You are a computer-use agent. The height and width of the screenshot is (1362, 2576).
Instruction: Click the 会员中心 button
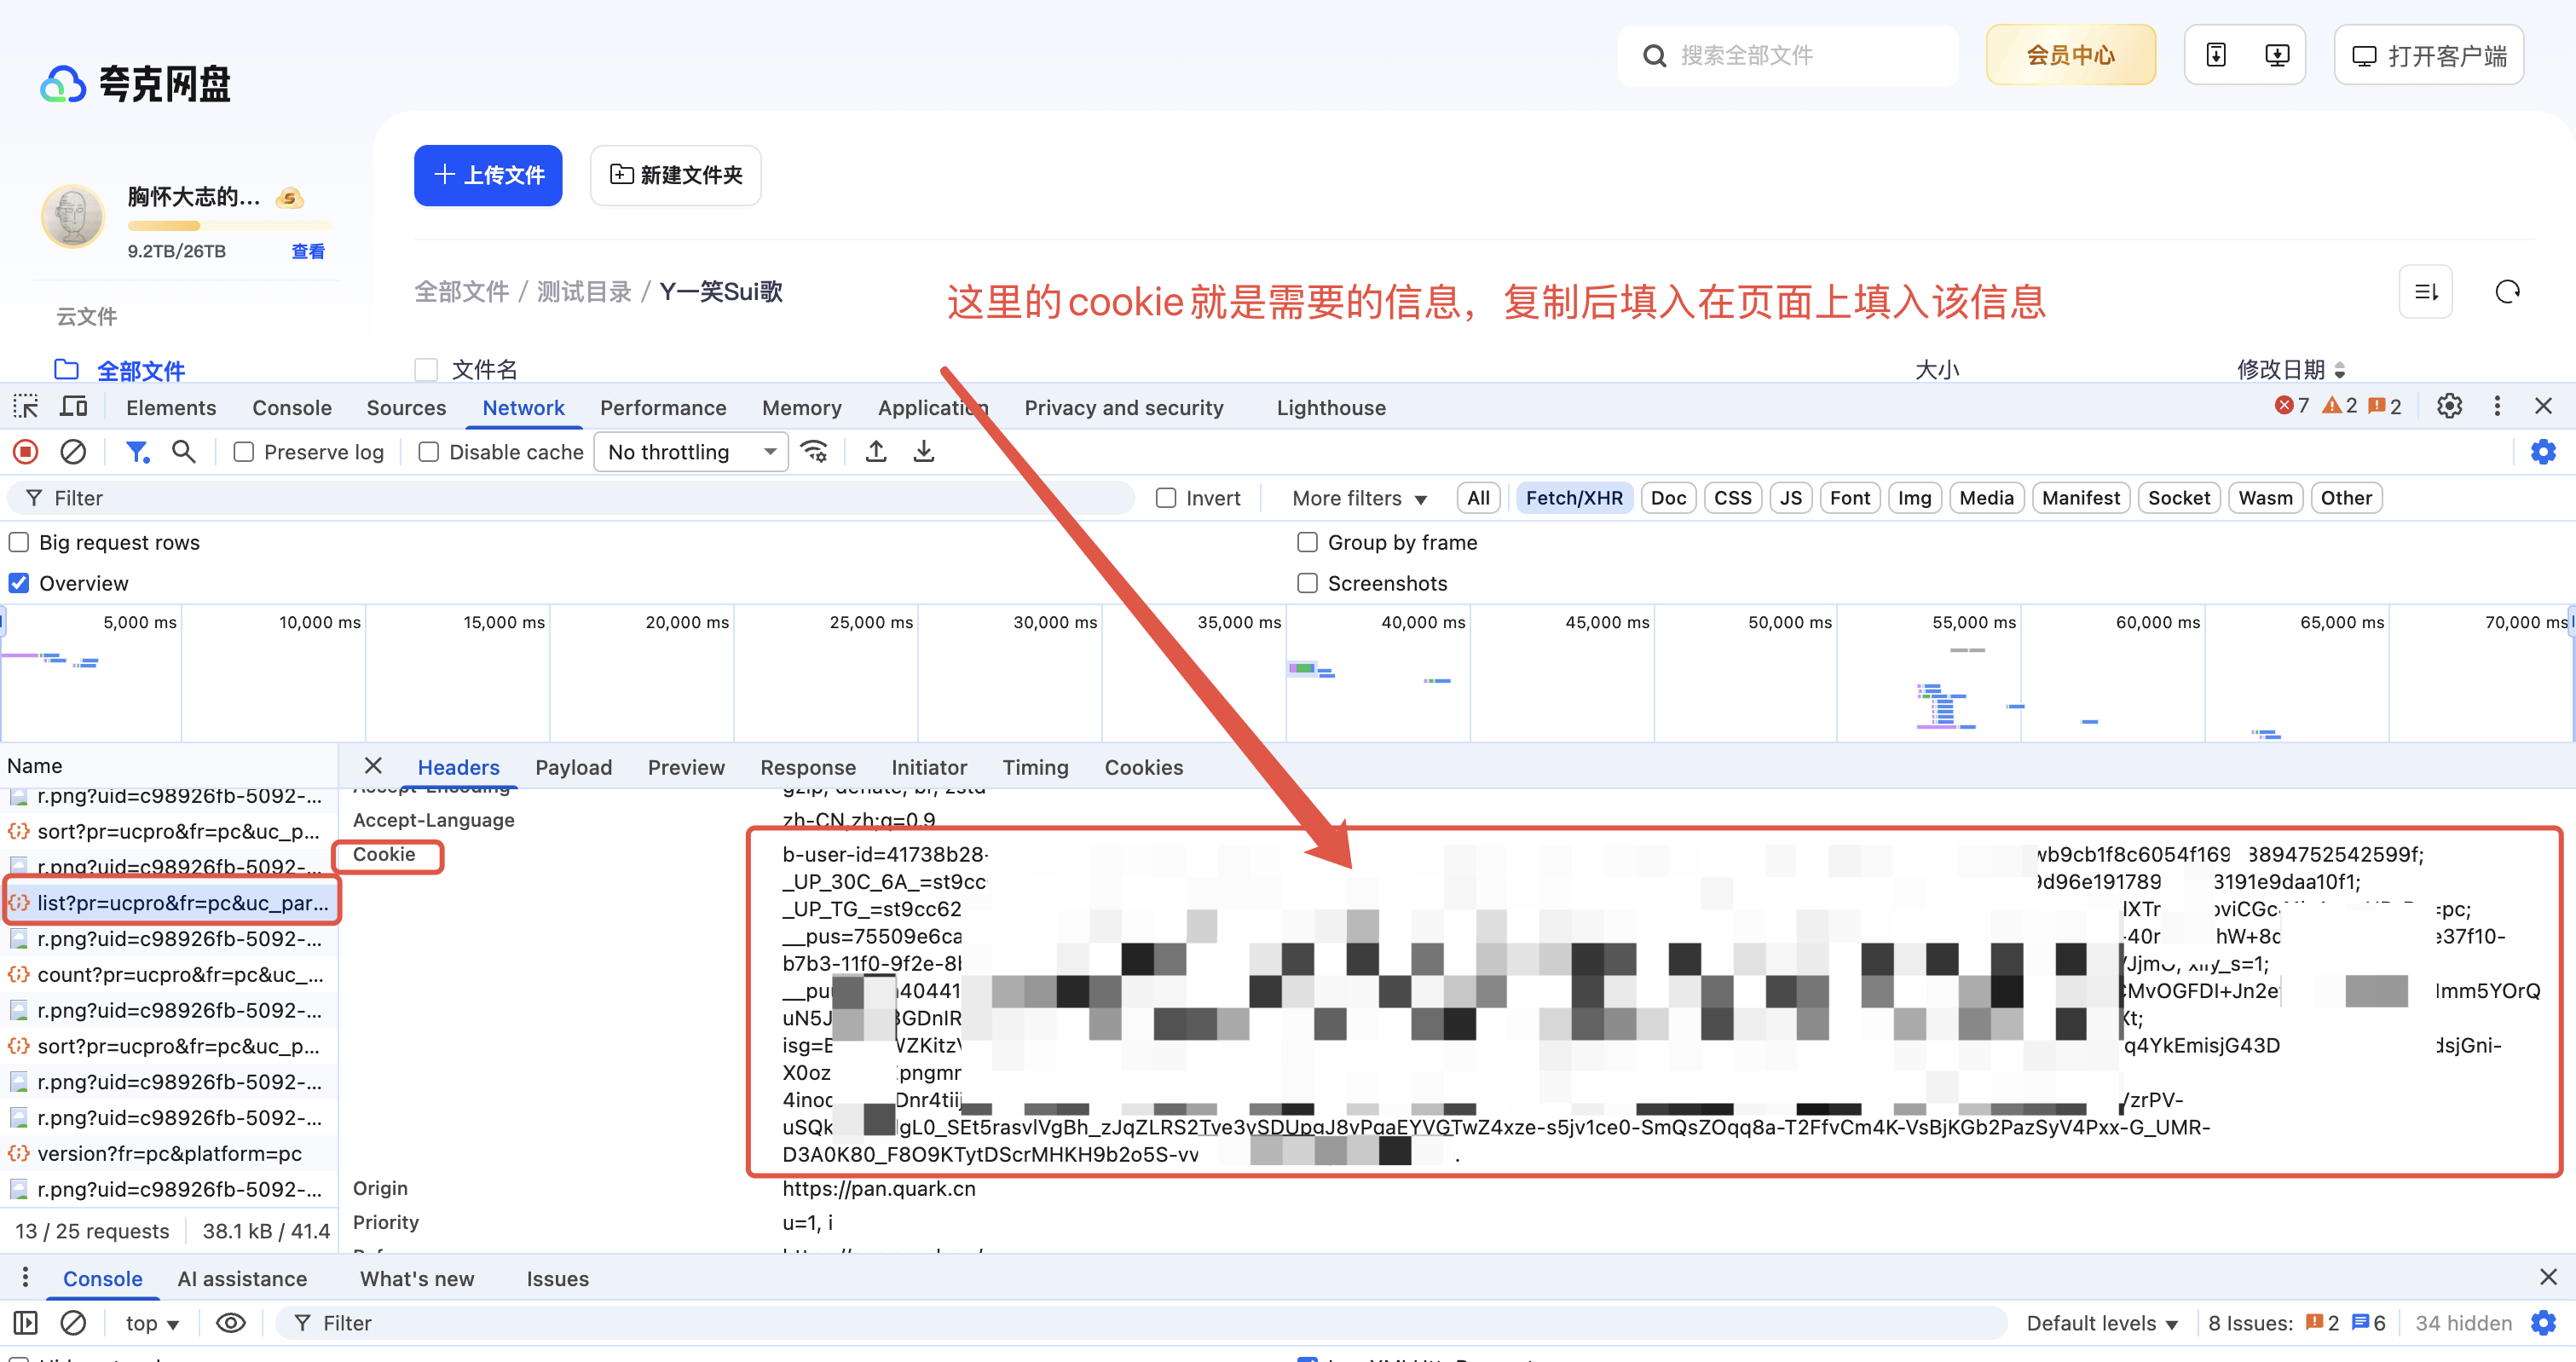[x=2070, y=55]
